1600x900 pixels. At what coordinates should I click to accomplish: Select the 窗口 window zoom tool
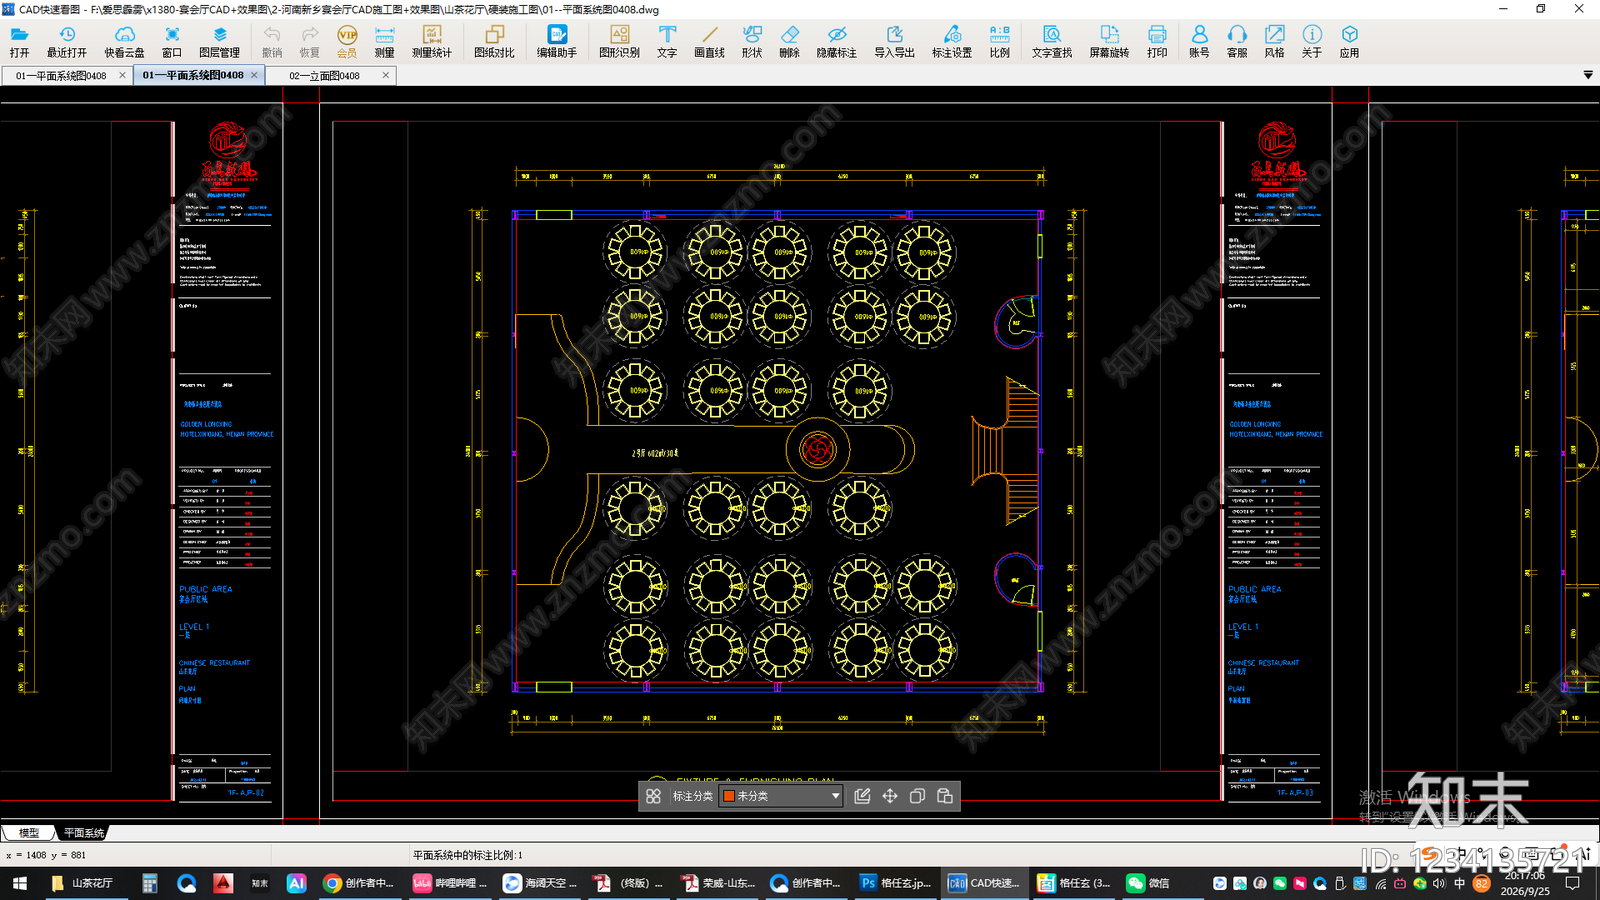[x=172, y=42]
